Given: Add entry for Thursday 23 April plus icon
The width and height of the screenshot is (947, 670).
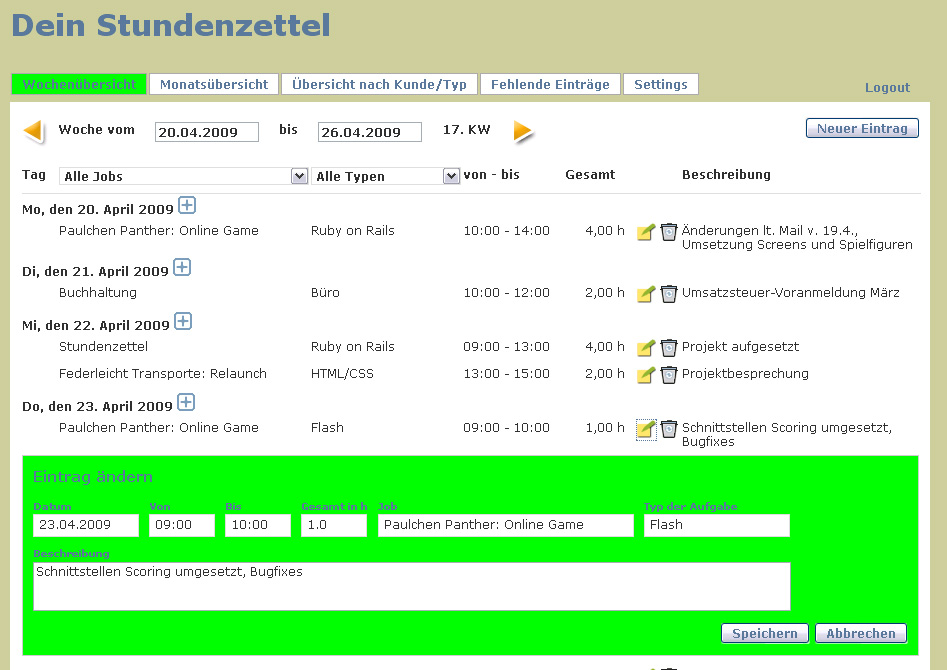Looking at the screenshot, I should pos(186,402).
